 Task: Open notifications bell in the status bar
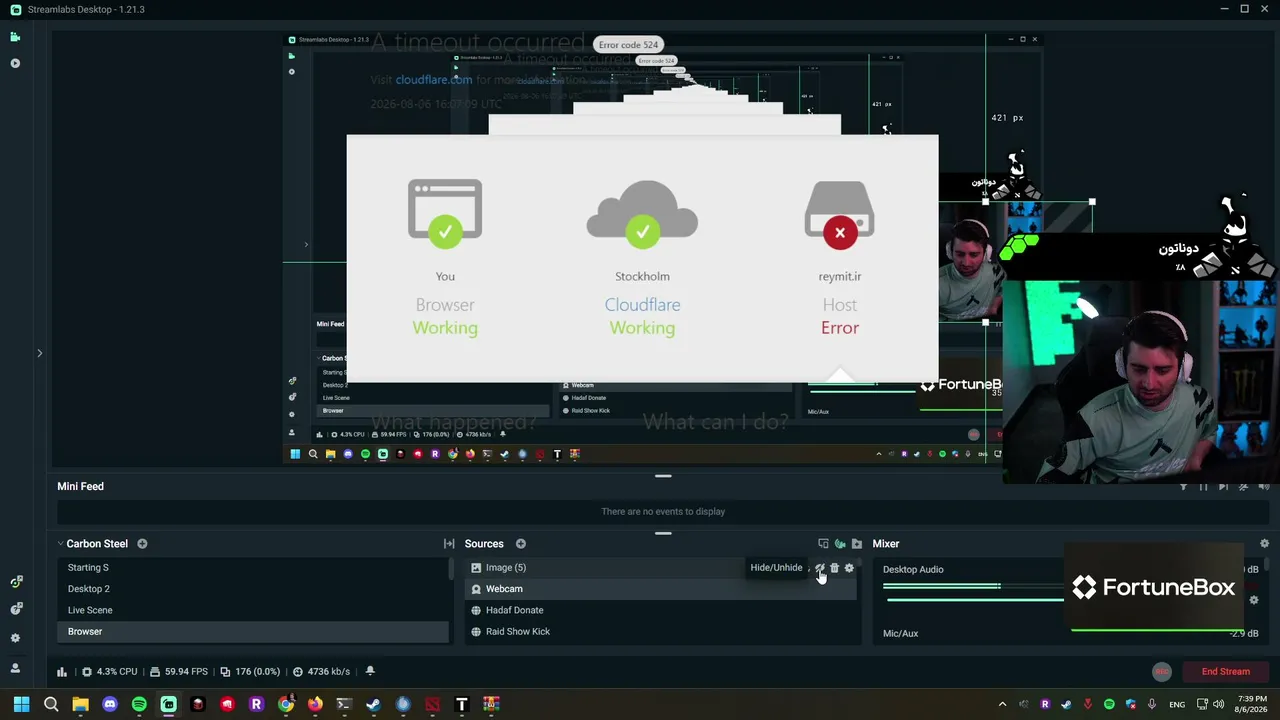click(370, 672)
